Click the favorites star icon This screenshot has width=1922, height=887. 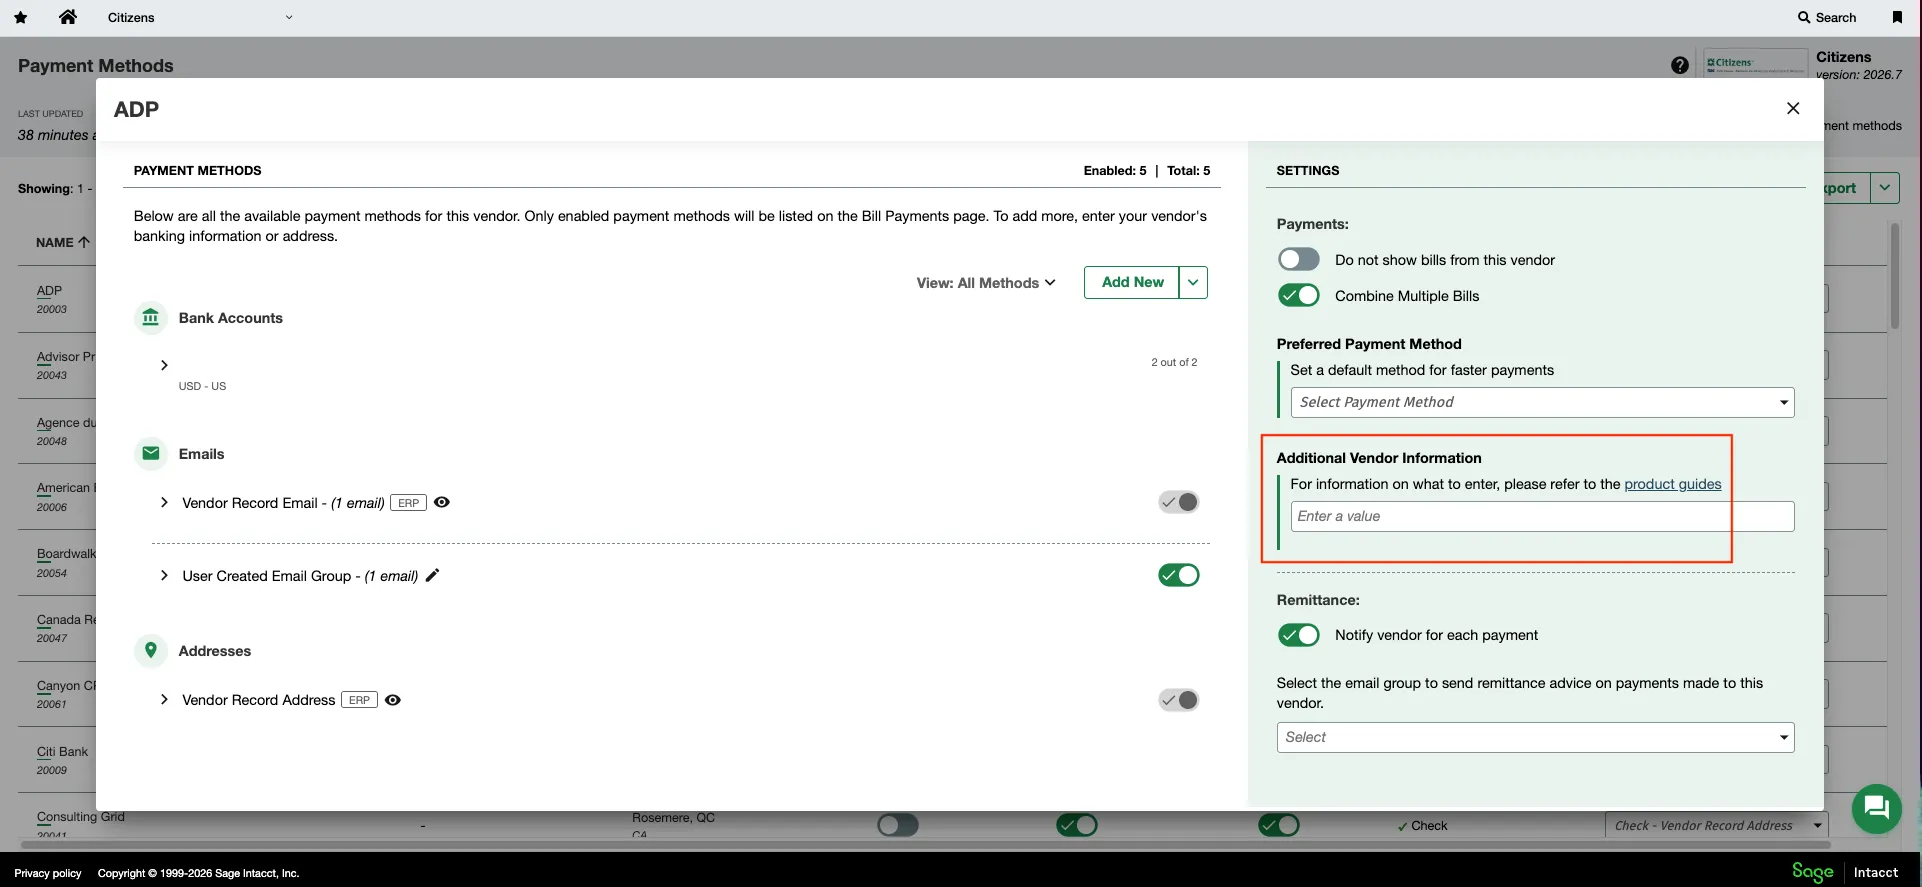pyautogui.click(x=21, y=17)
